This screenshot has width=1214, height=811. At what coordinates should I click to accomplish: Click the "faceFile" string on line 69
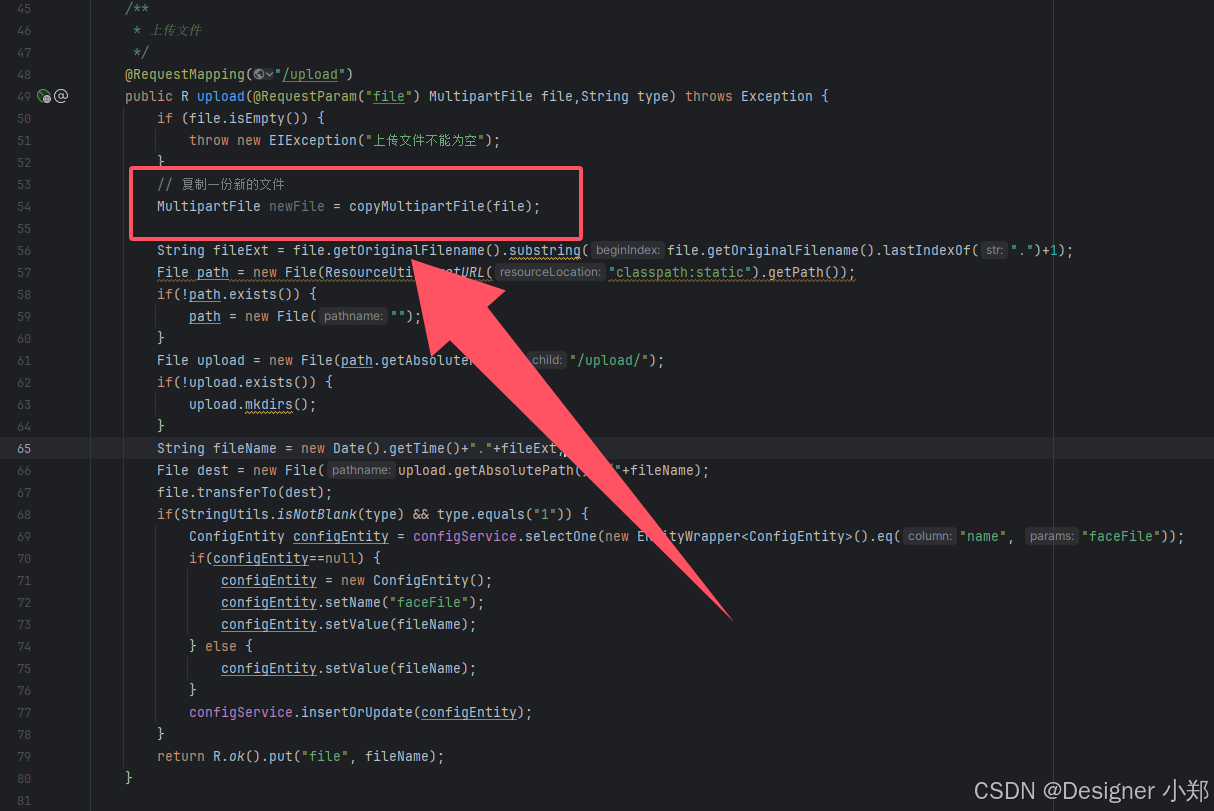(x=1121, y=536)
